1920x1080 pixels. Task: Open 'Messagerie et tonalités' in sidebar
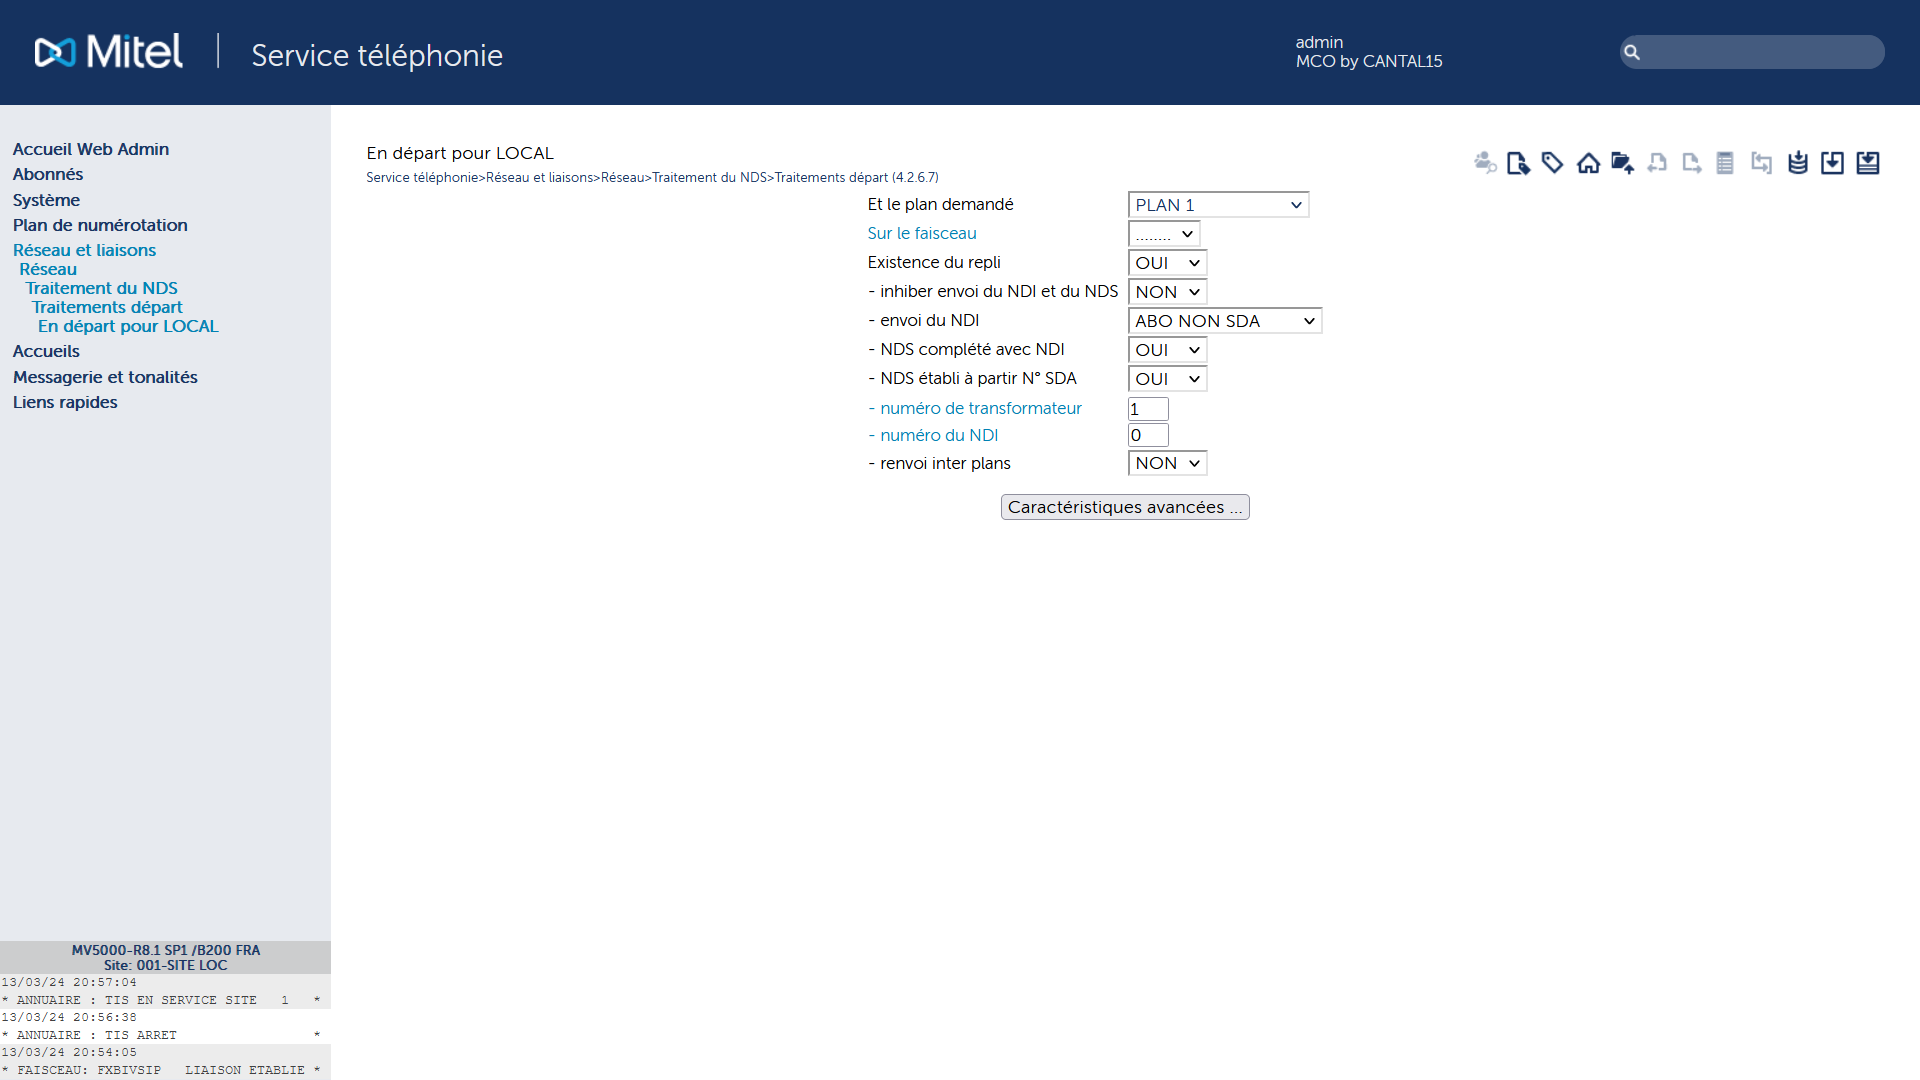(105, 377)
